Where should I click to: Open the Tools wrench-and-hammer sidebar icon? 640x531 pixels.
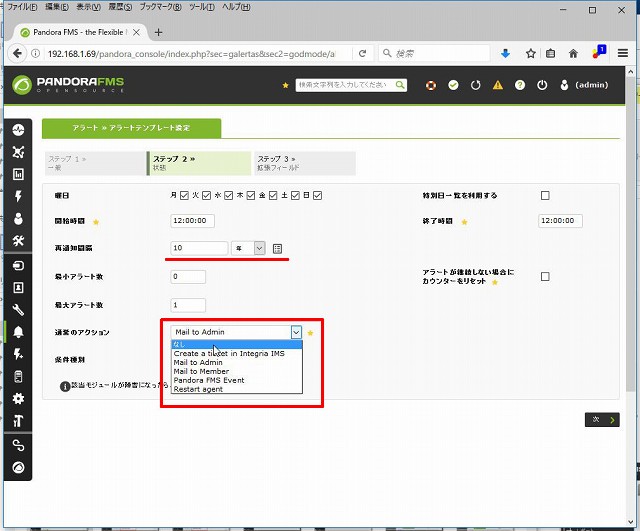pyautogui.click(x=18, y=241)
